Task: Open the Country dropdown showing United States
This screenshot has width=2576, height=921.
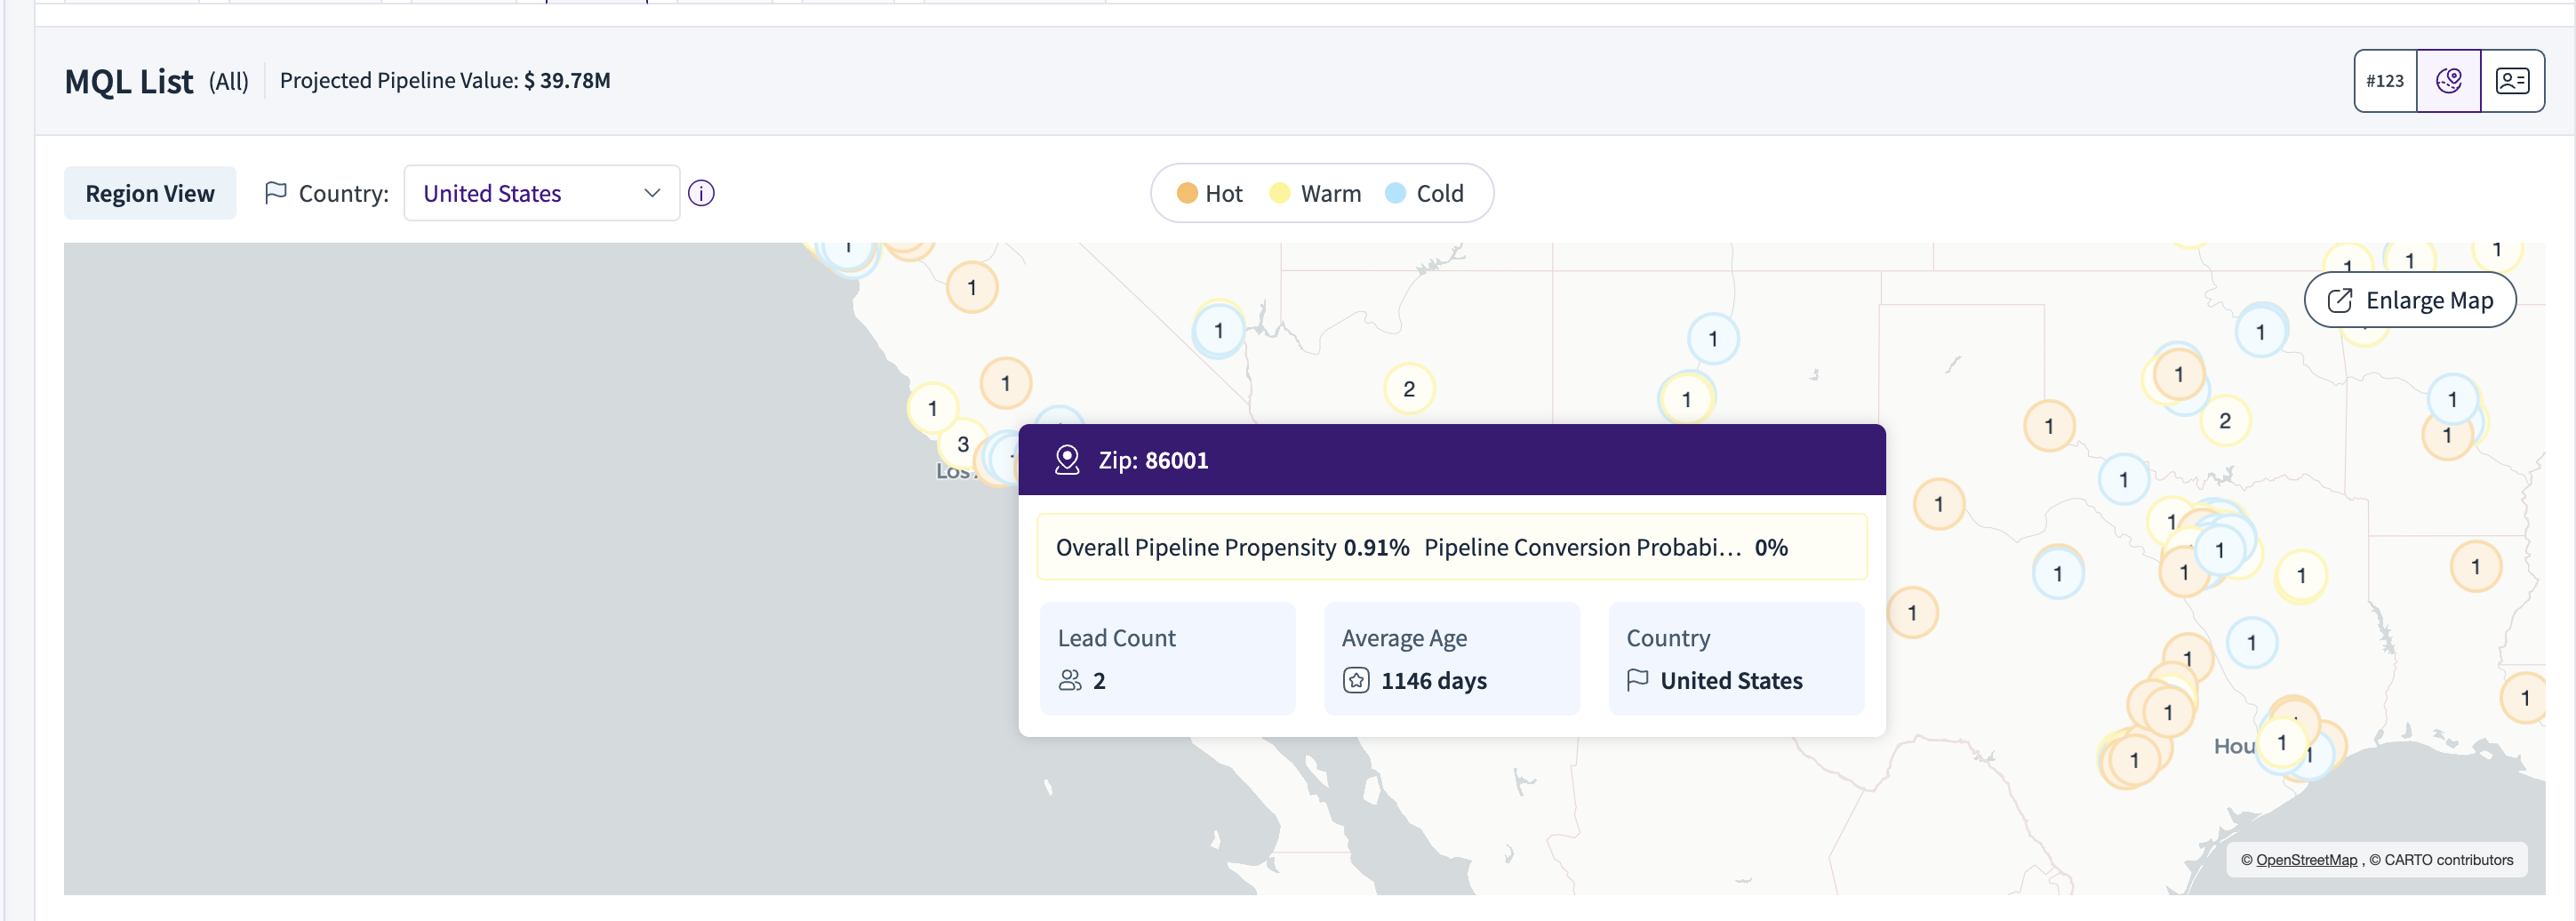Action: tap(541, 193)
